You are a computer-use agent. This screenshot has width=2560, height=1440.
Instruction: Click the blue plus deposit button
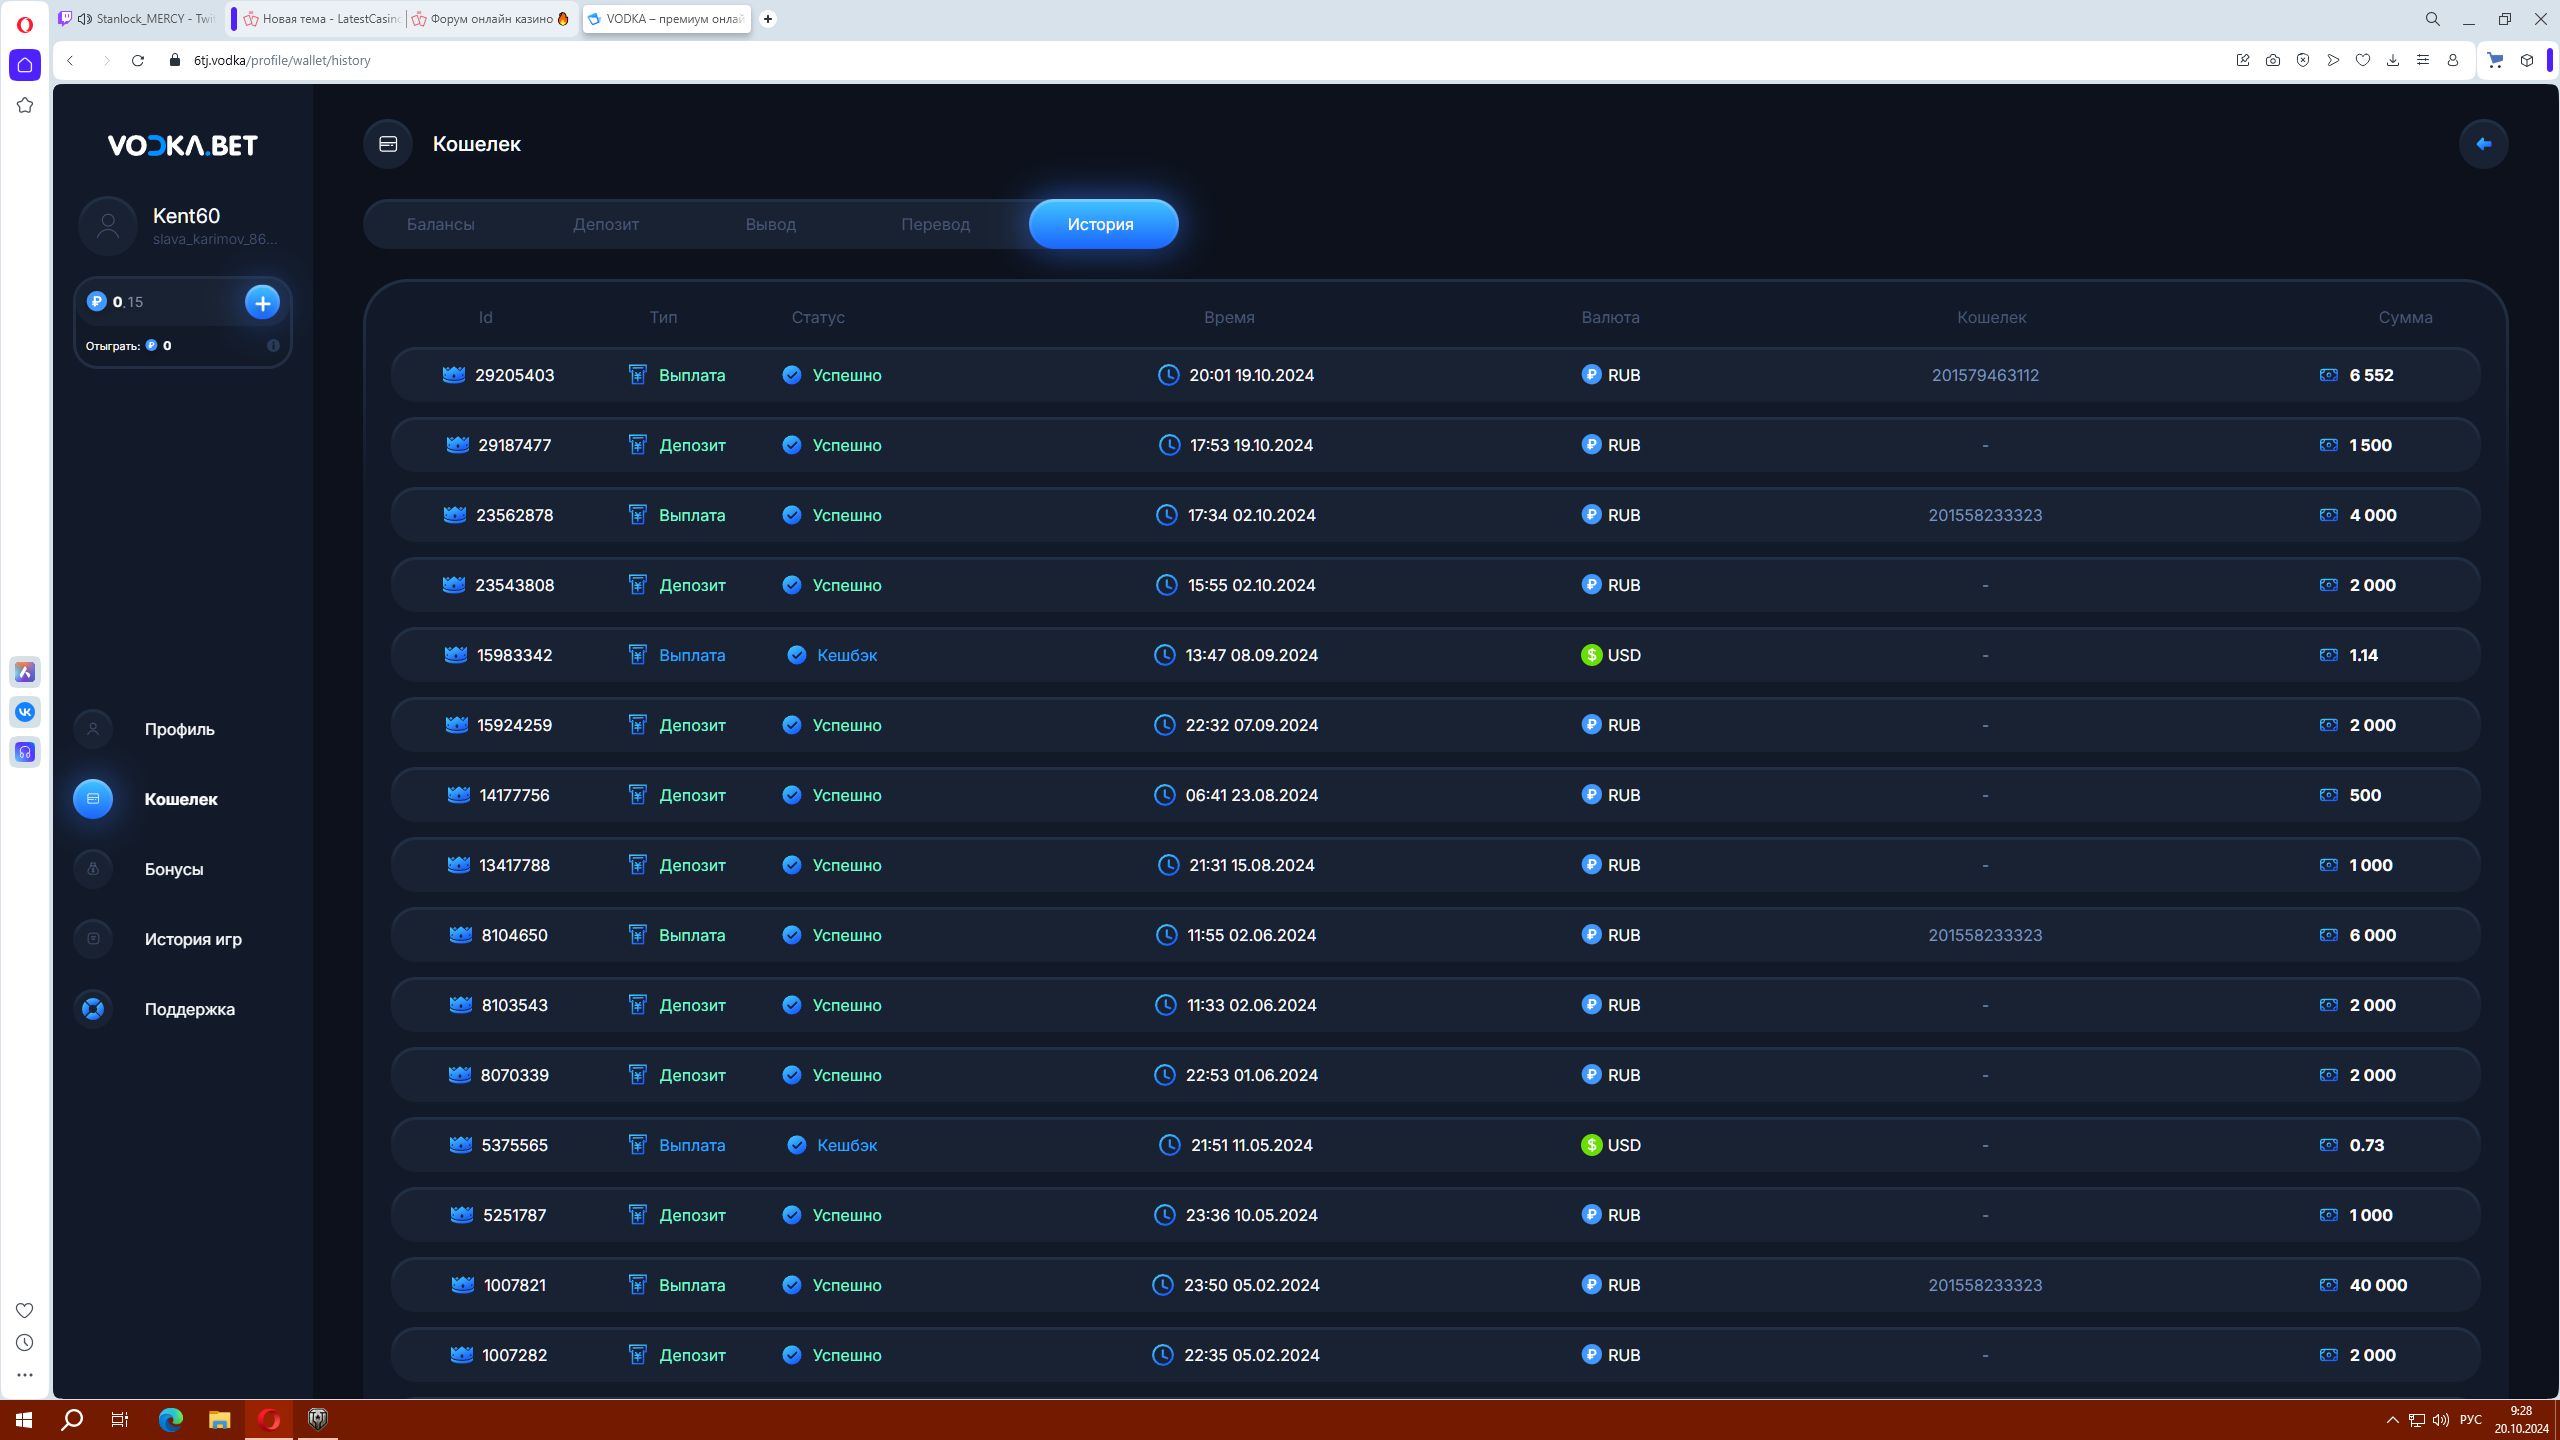262,302
